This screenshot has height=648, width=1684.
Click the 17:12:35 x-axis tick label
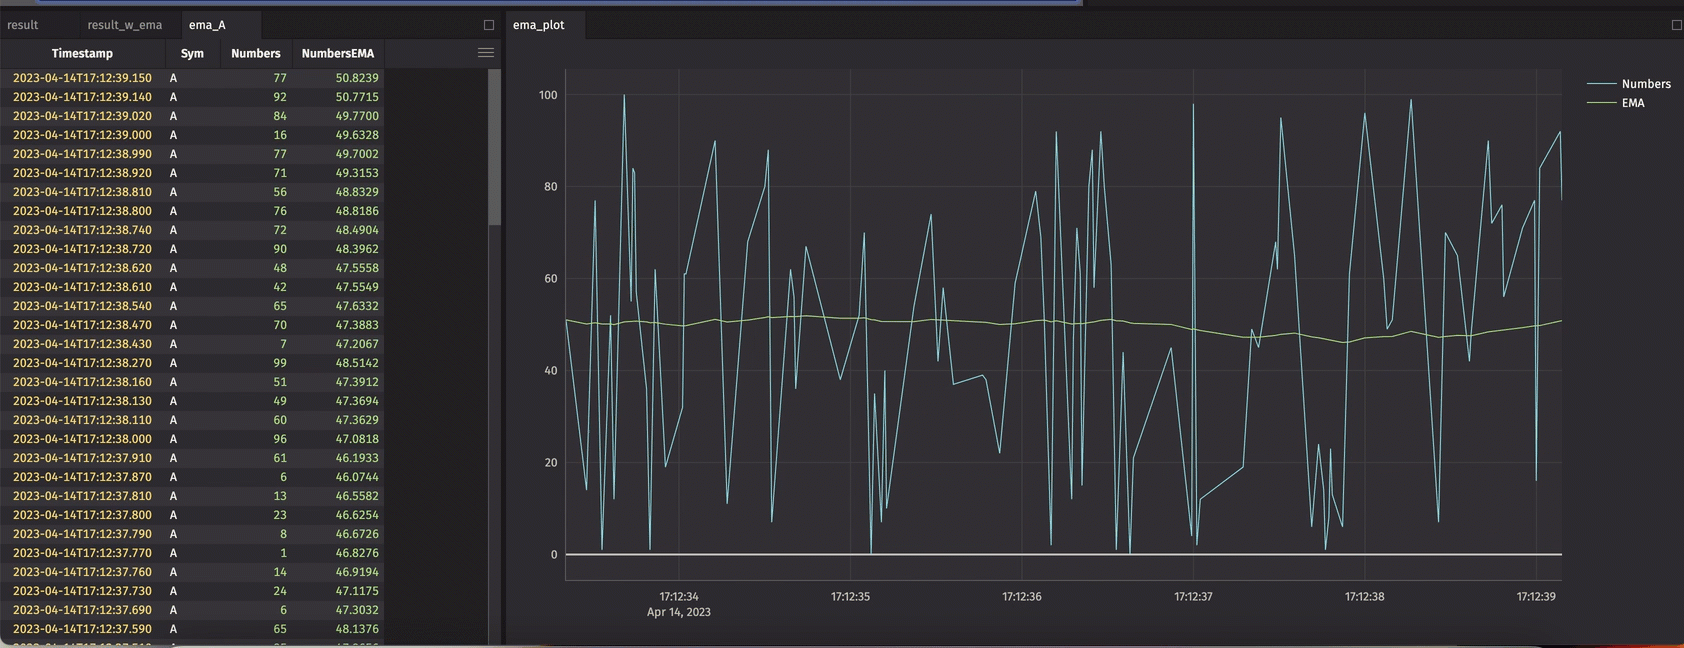[850, 596]
